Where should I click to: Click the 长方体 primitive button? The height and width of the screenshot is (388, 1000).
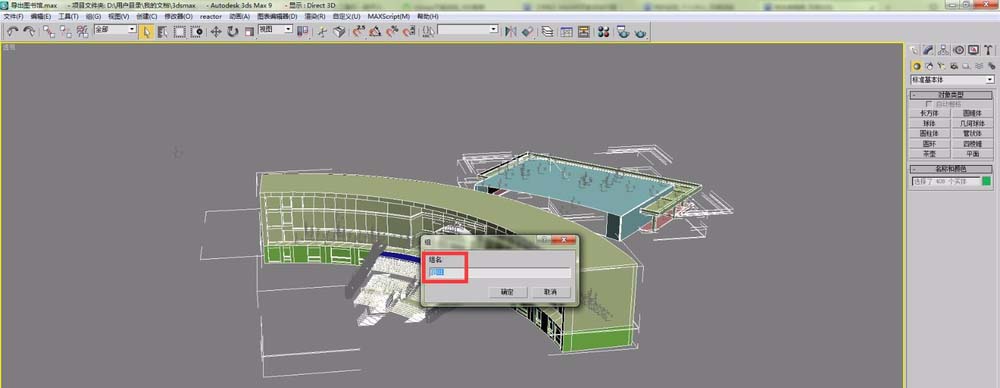930,114
